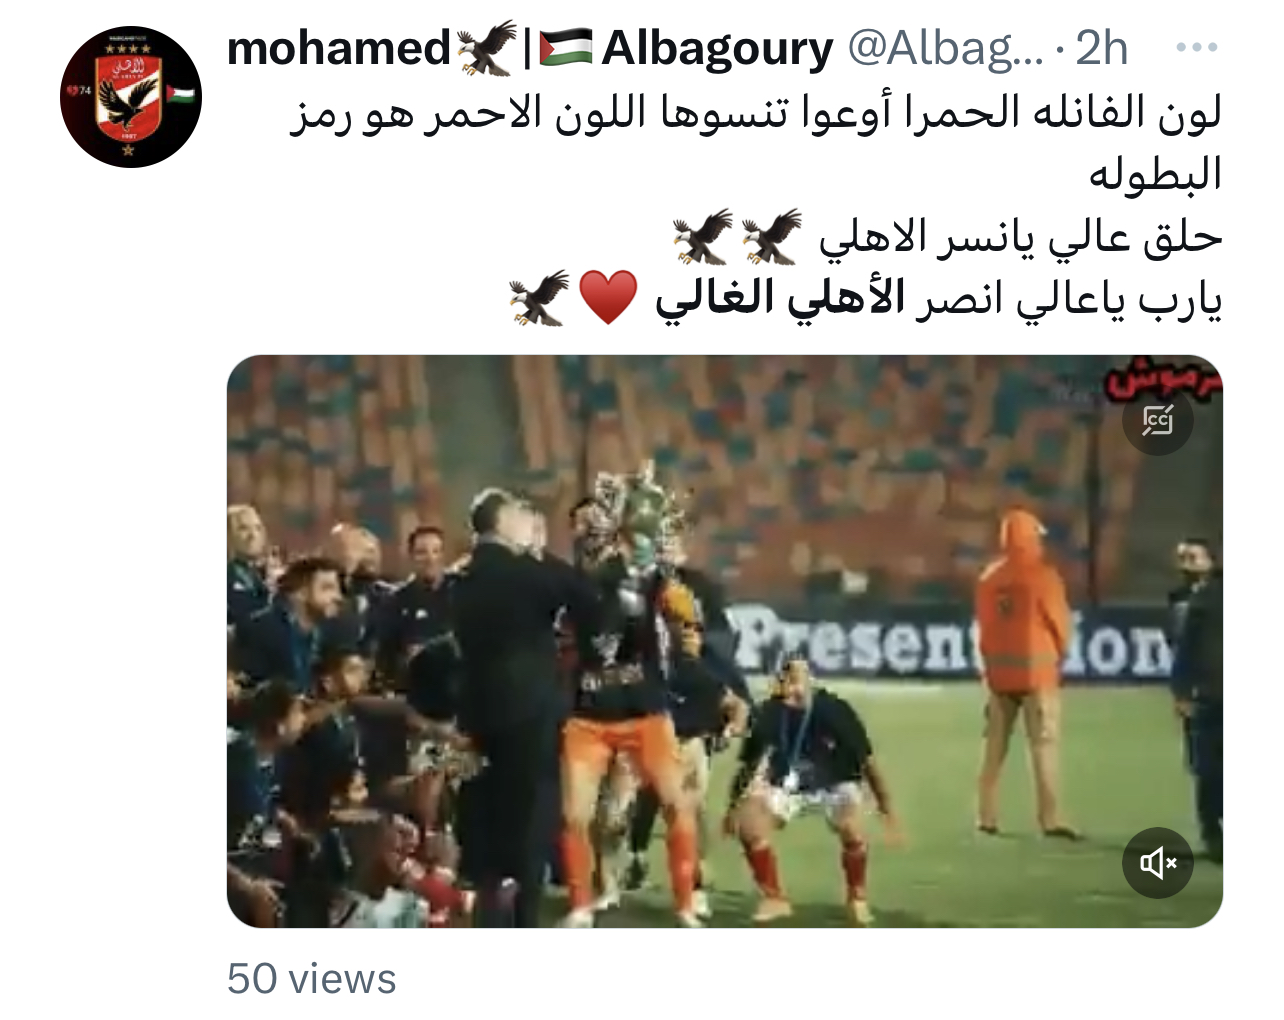Open the Al Ahly profile avatar
The image size is (1284, 1020).
click(x=131, y=96)
